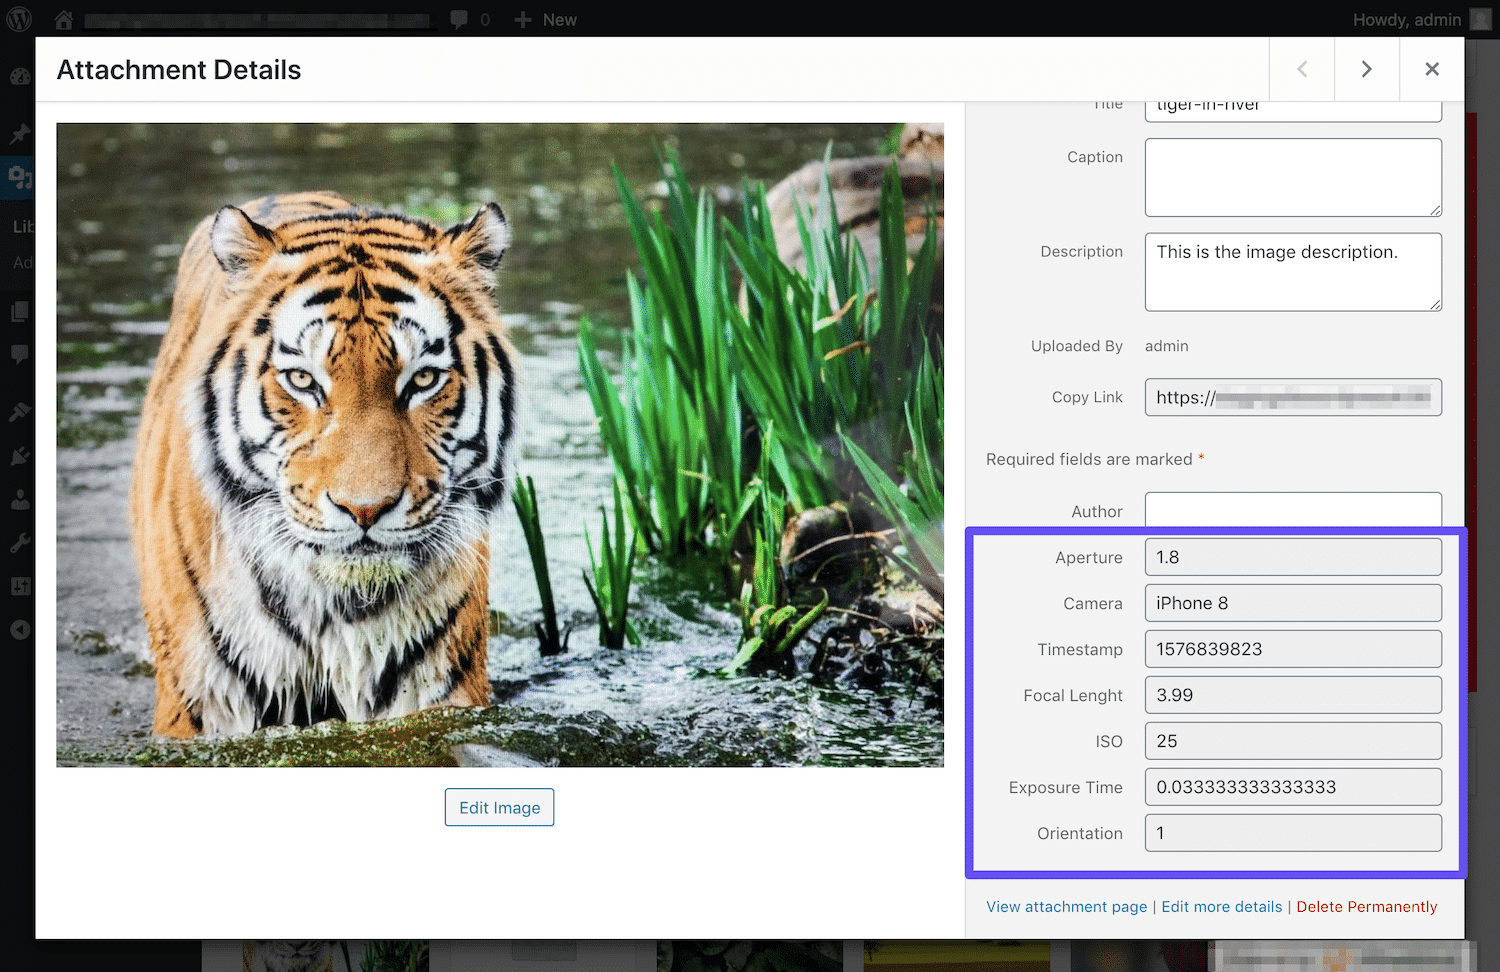The width and height of the screenshot is (1500, 972).
Task: Click the Aperture value field
Action: (1292, 557)
